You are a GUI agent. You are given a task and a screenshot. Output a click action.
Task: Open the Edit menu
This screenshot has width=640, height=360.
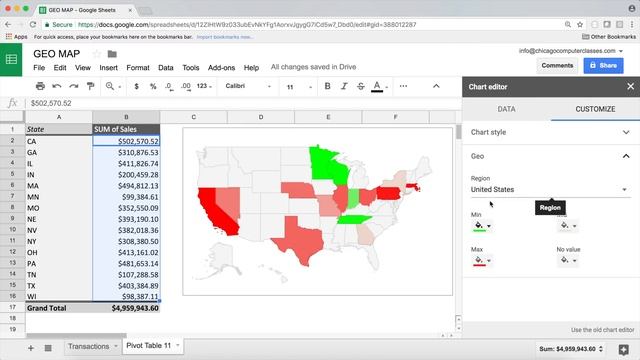click(60, 68)
